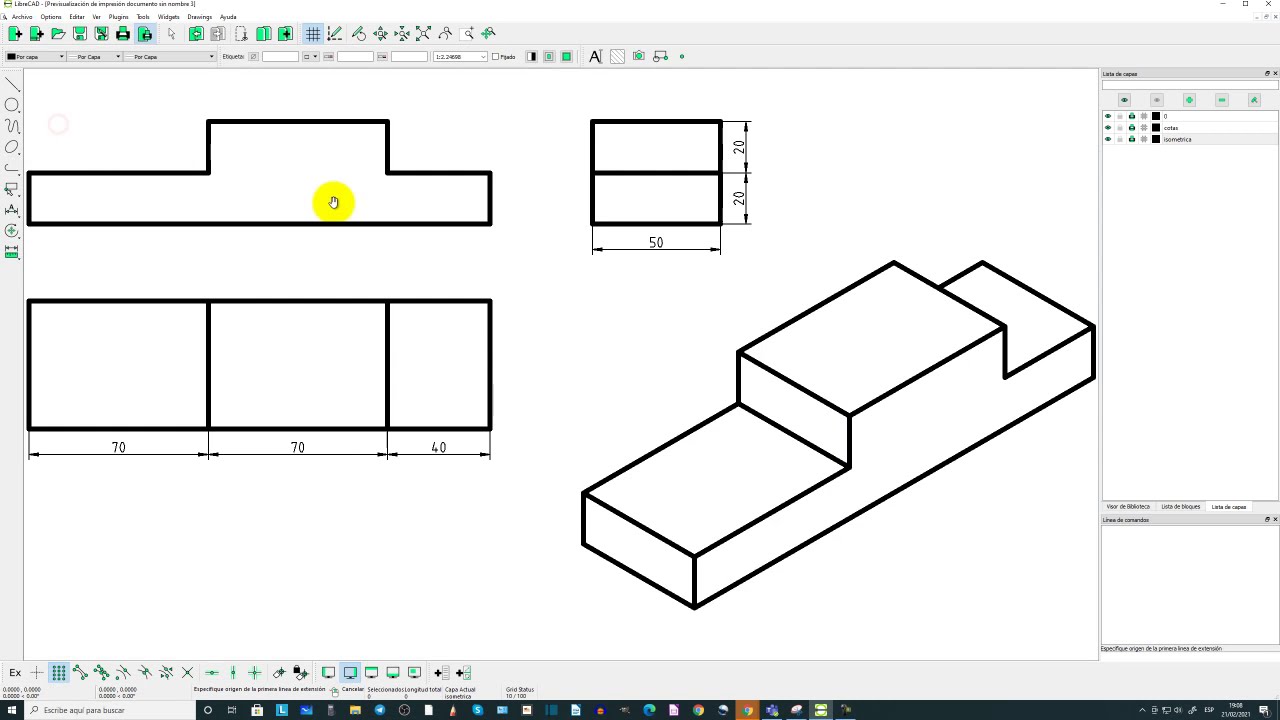
Task: Toggle print setting of isometrica layer
Action: tap(1132, 139)
